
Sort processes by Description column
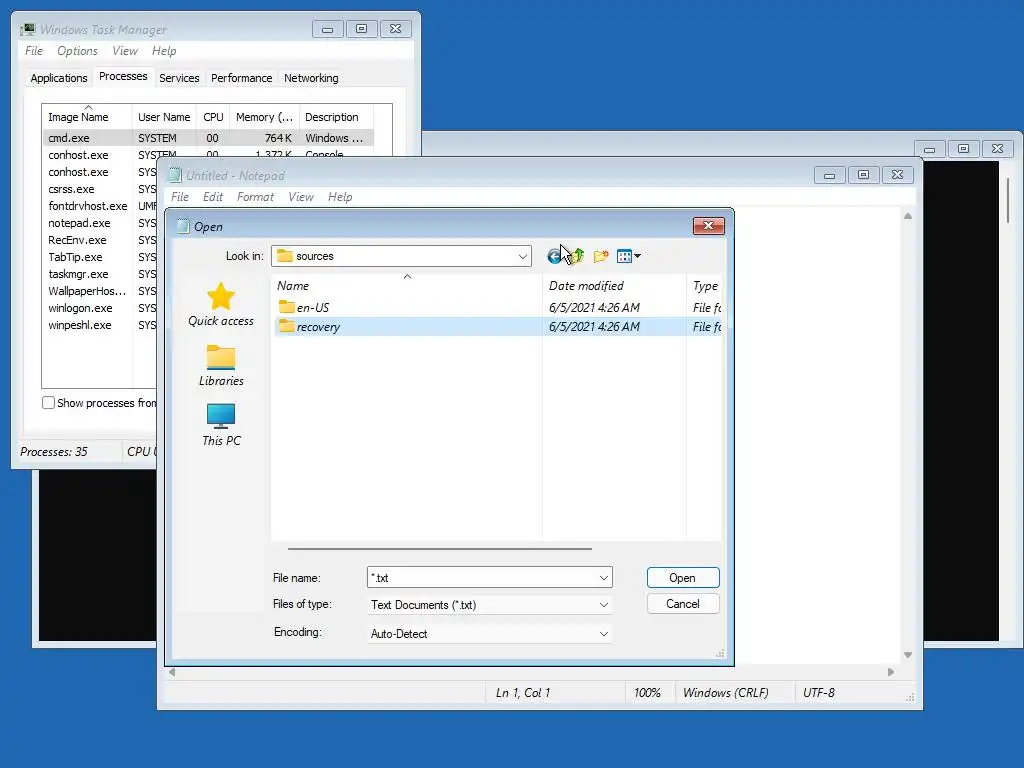[336, 117]
